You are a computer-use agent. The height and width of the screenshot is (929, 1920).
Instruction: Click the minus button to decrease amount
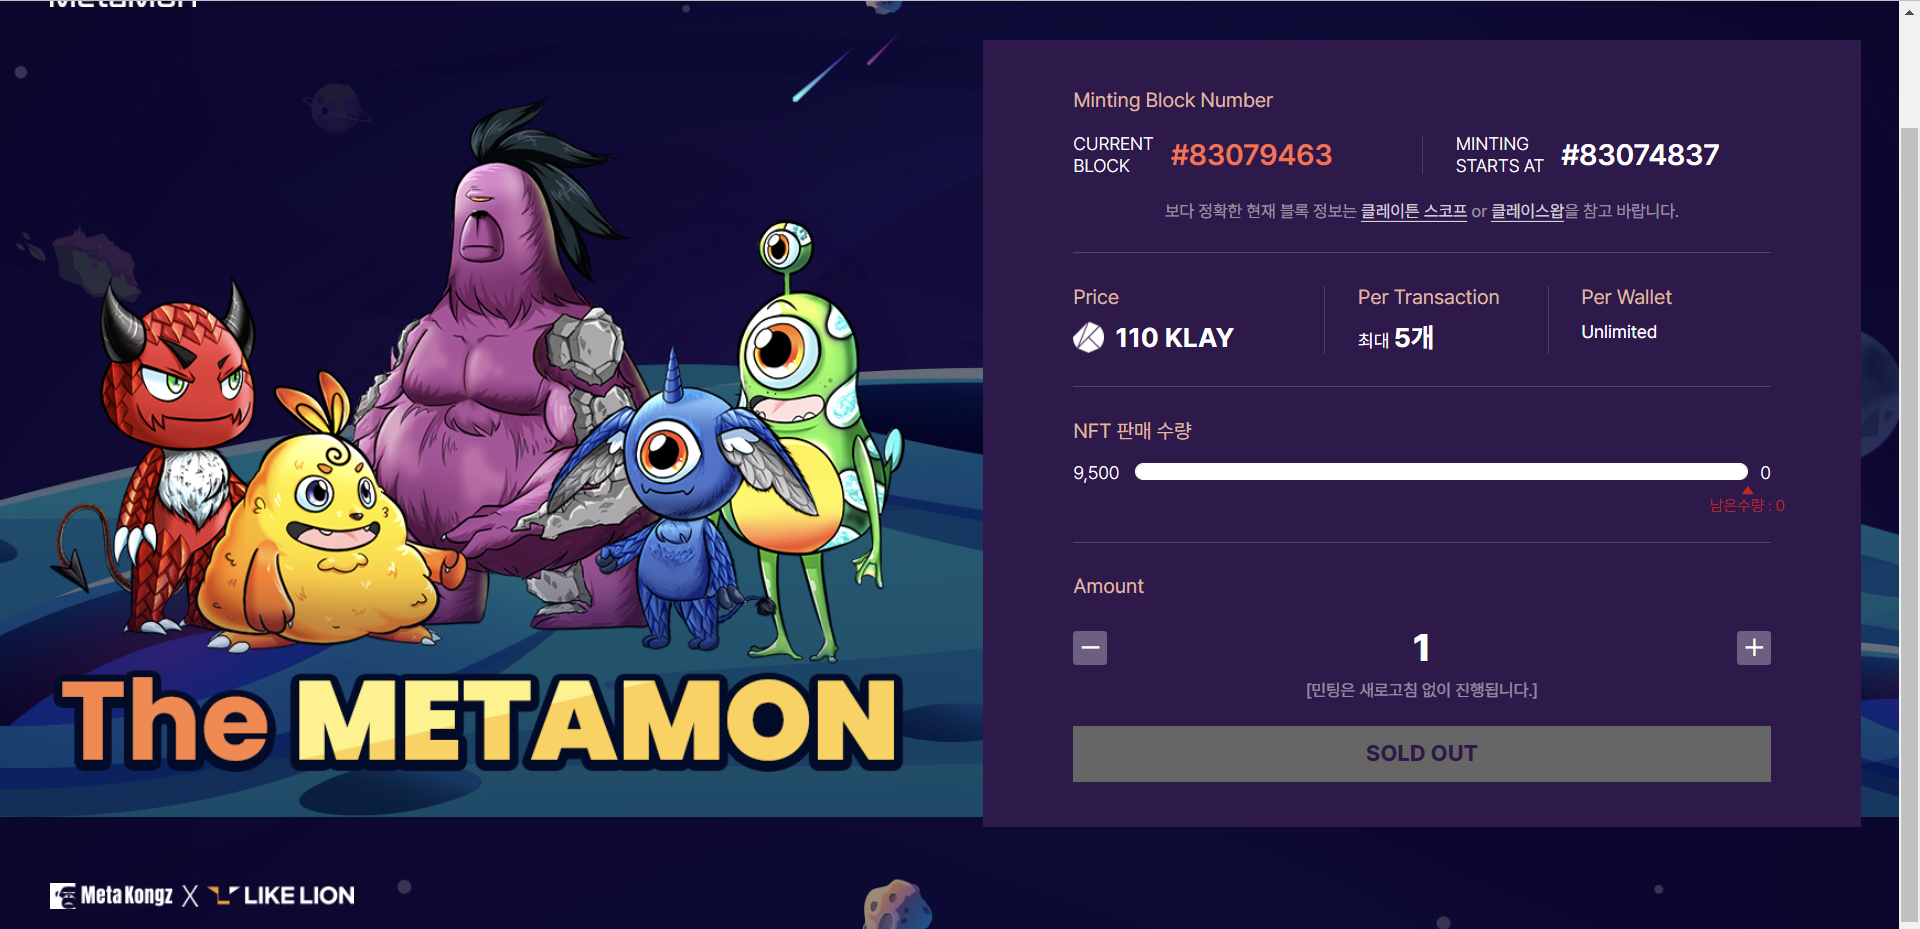(1090, 648)
